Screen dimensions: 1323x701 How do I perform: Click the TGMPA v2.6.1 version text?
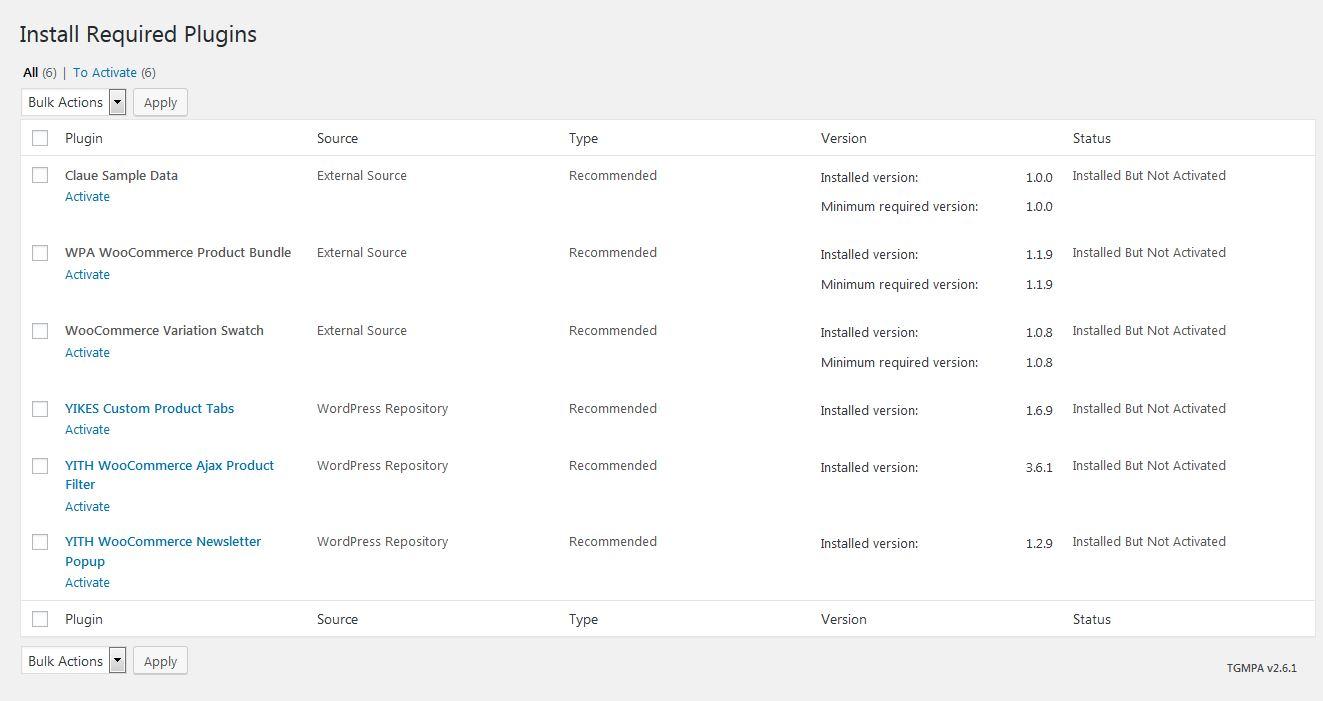coord(1261,668)
